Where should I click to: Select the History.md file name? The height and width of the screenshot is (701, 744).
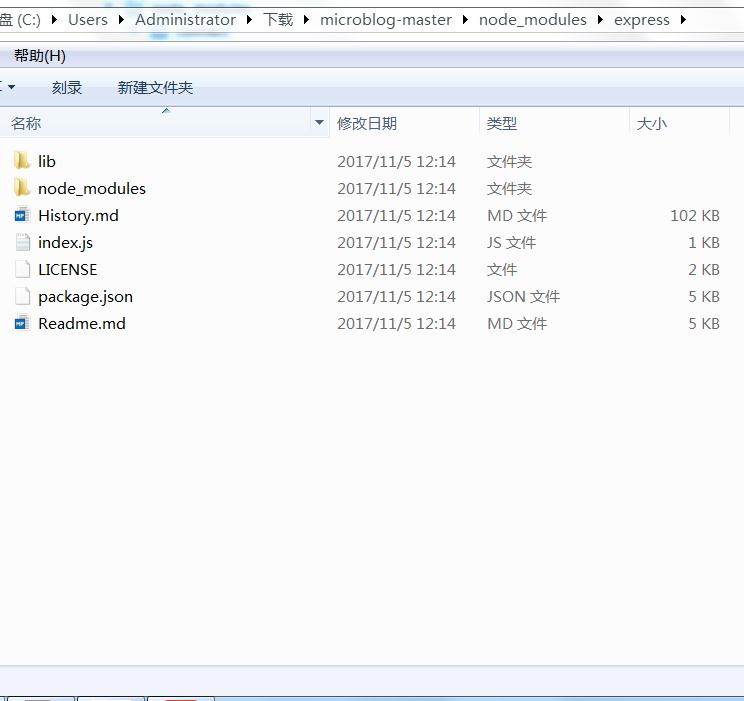(78, 215)
